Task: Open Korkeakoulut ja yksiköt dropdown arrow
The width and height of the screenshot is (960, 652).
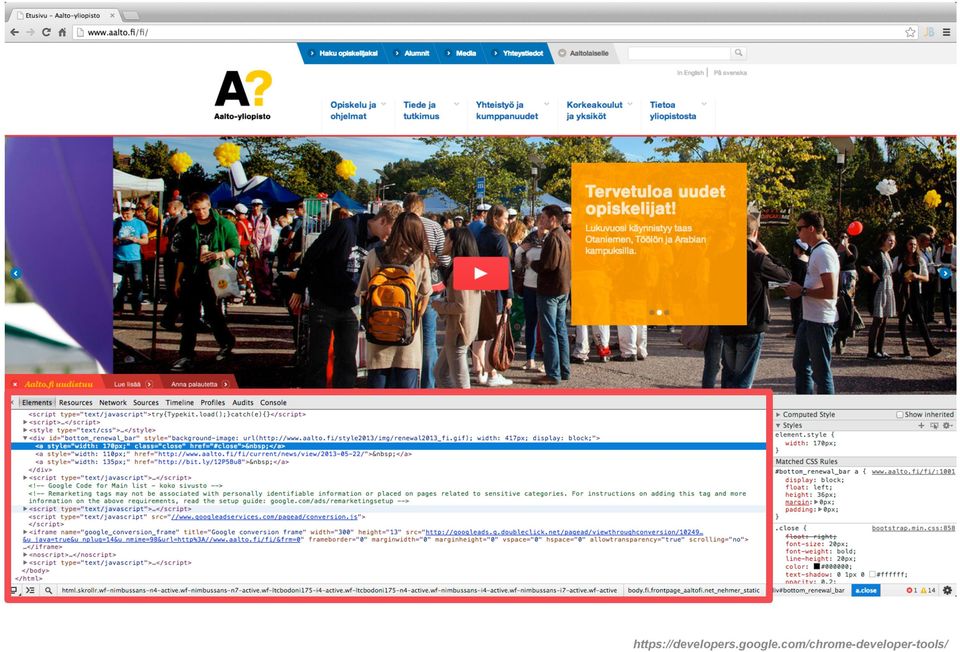Action: [x=630, y=104]
